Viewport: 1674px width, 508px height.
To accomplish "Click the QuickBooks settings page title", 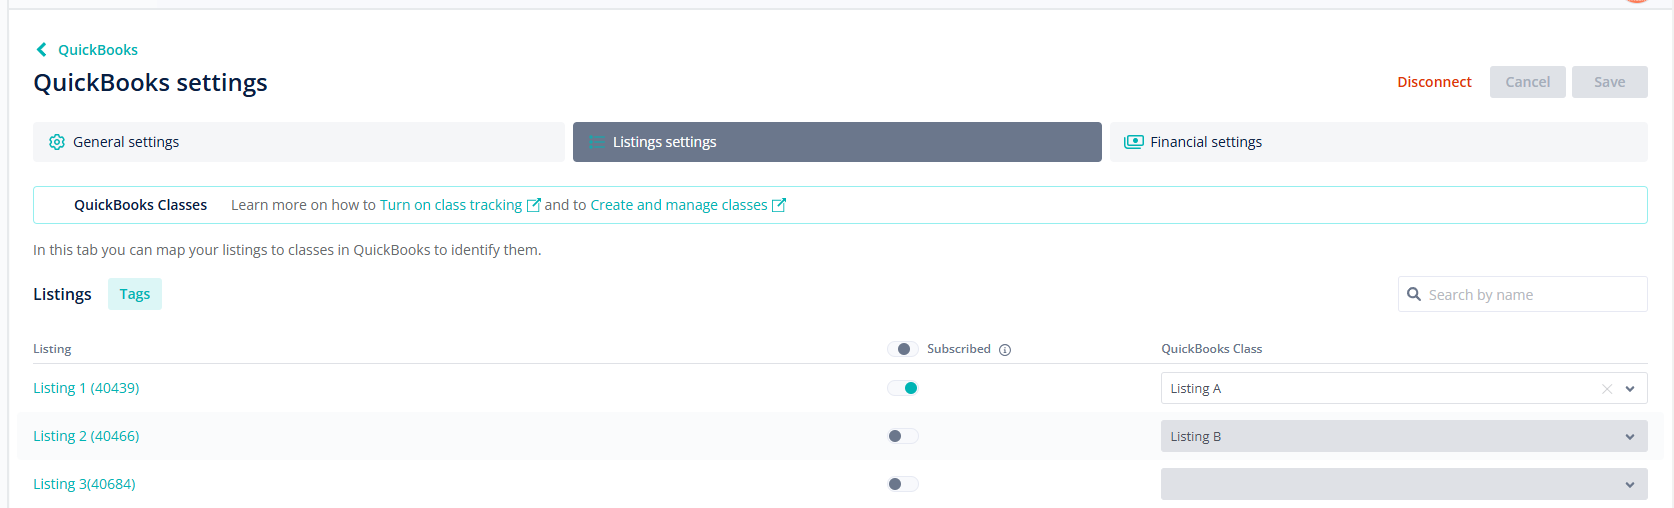I will 150,82.
